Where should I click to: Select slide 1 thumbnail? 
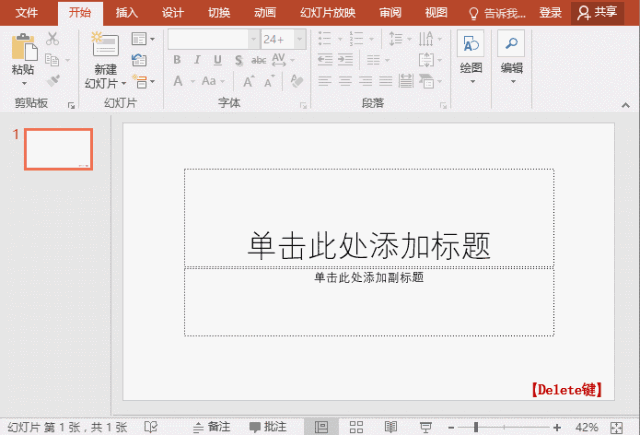point(58,149)
